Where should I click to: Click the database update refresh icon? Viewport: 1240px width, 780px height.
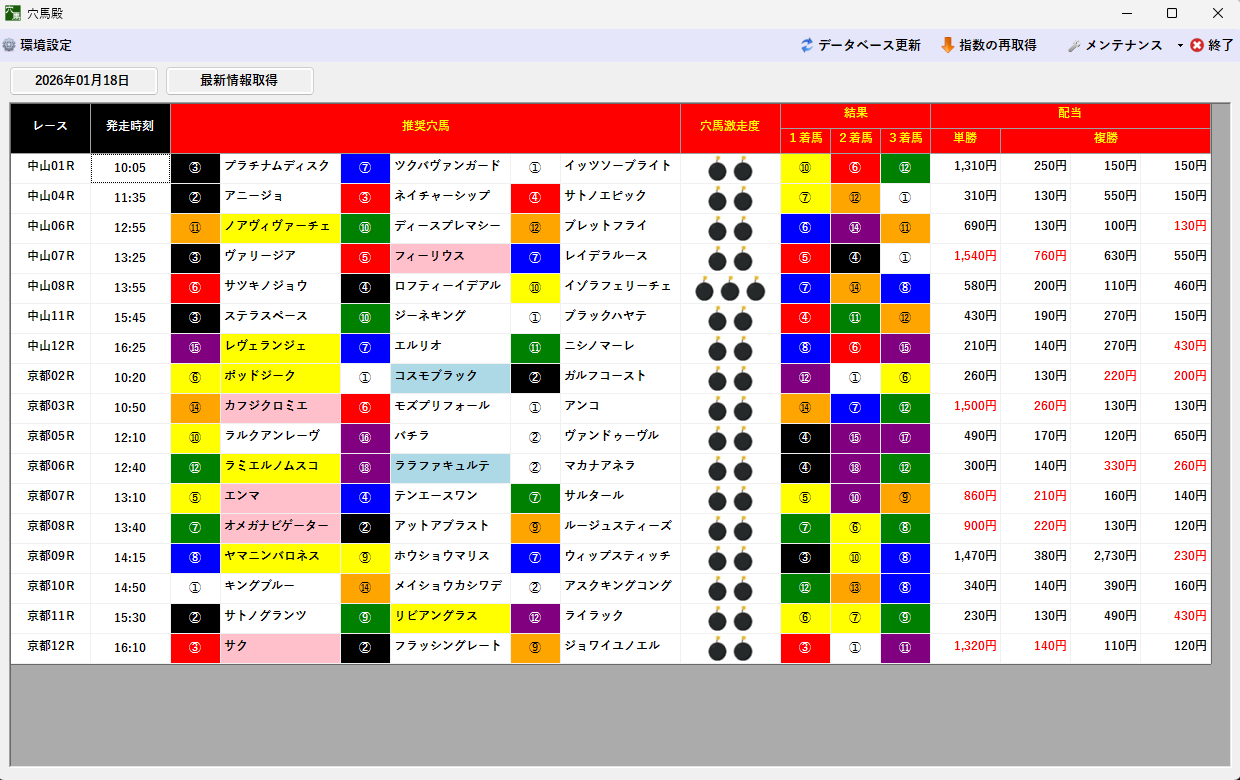807,45
